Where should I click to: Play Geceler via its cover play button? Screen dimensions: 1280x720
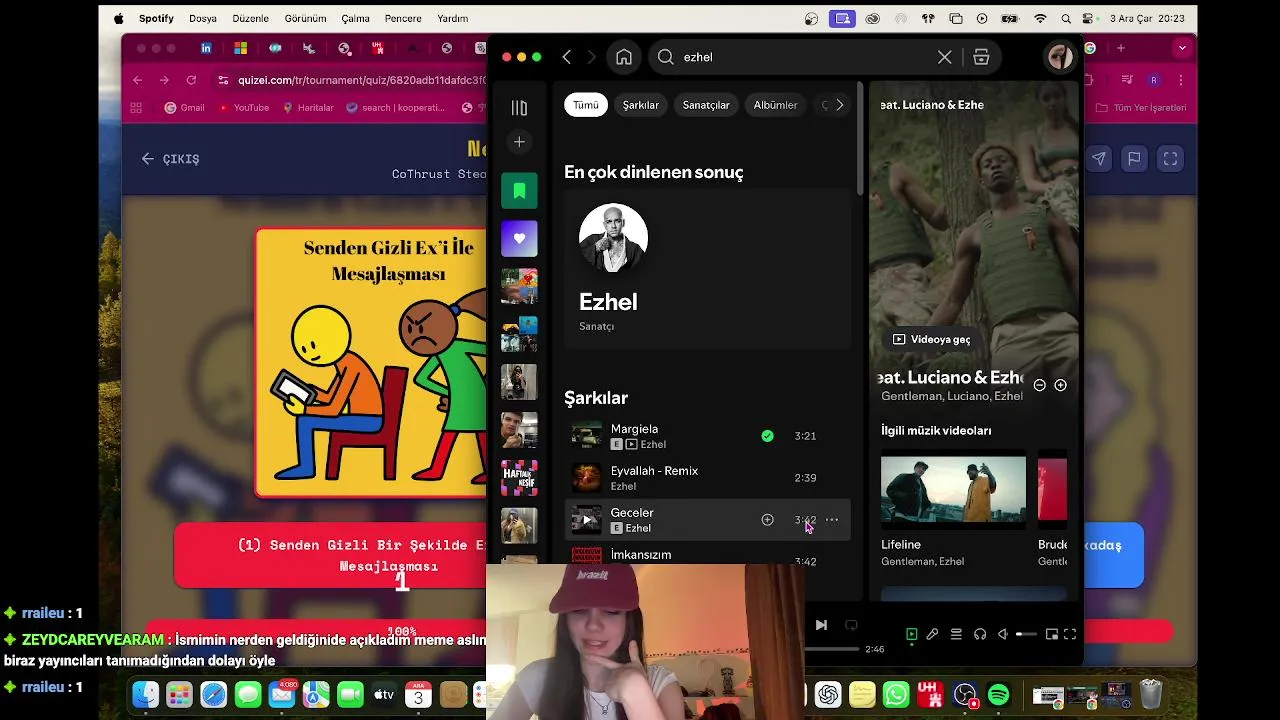pos(587,520)
